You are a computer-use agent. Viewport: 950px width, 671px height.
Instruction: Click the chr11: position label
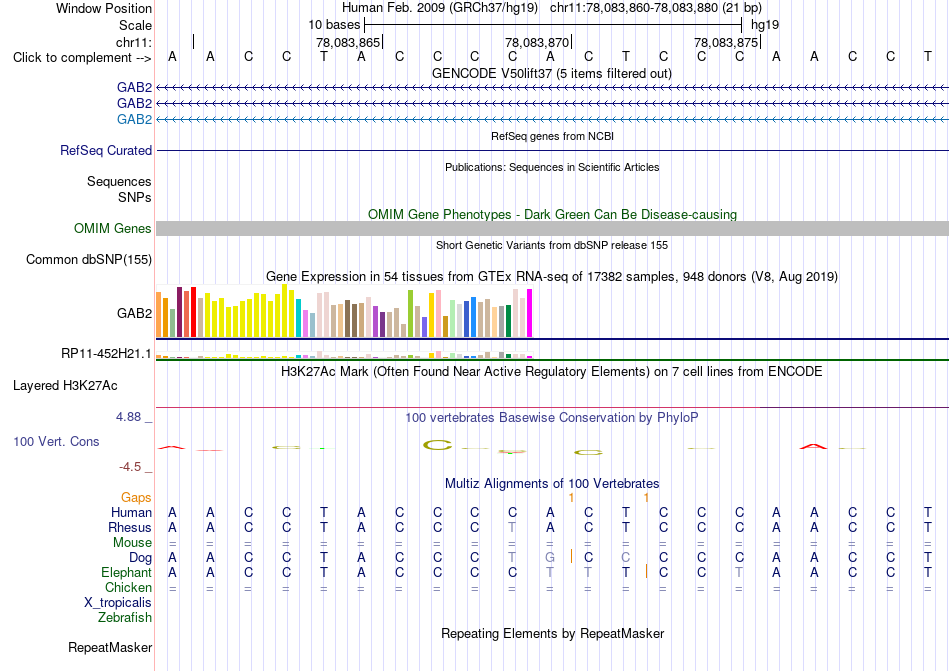point(133,42)
